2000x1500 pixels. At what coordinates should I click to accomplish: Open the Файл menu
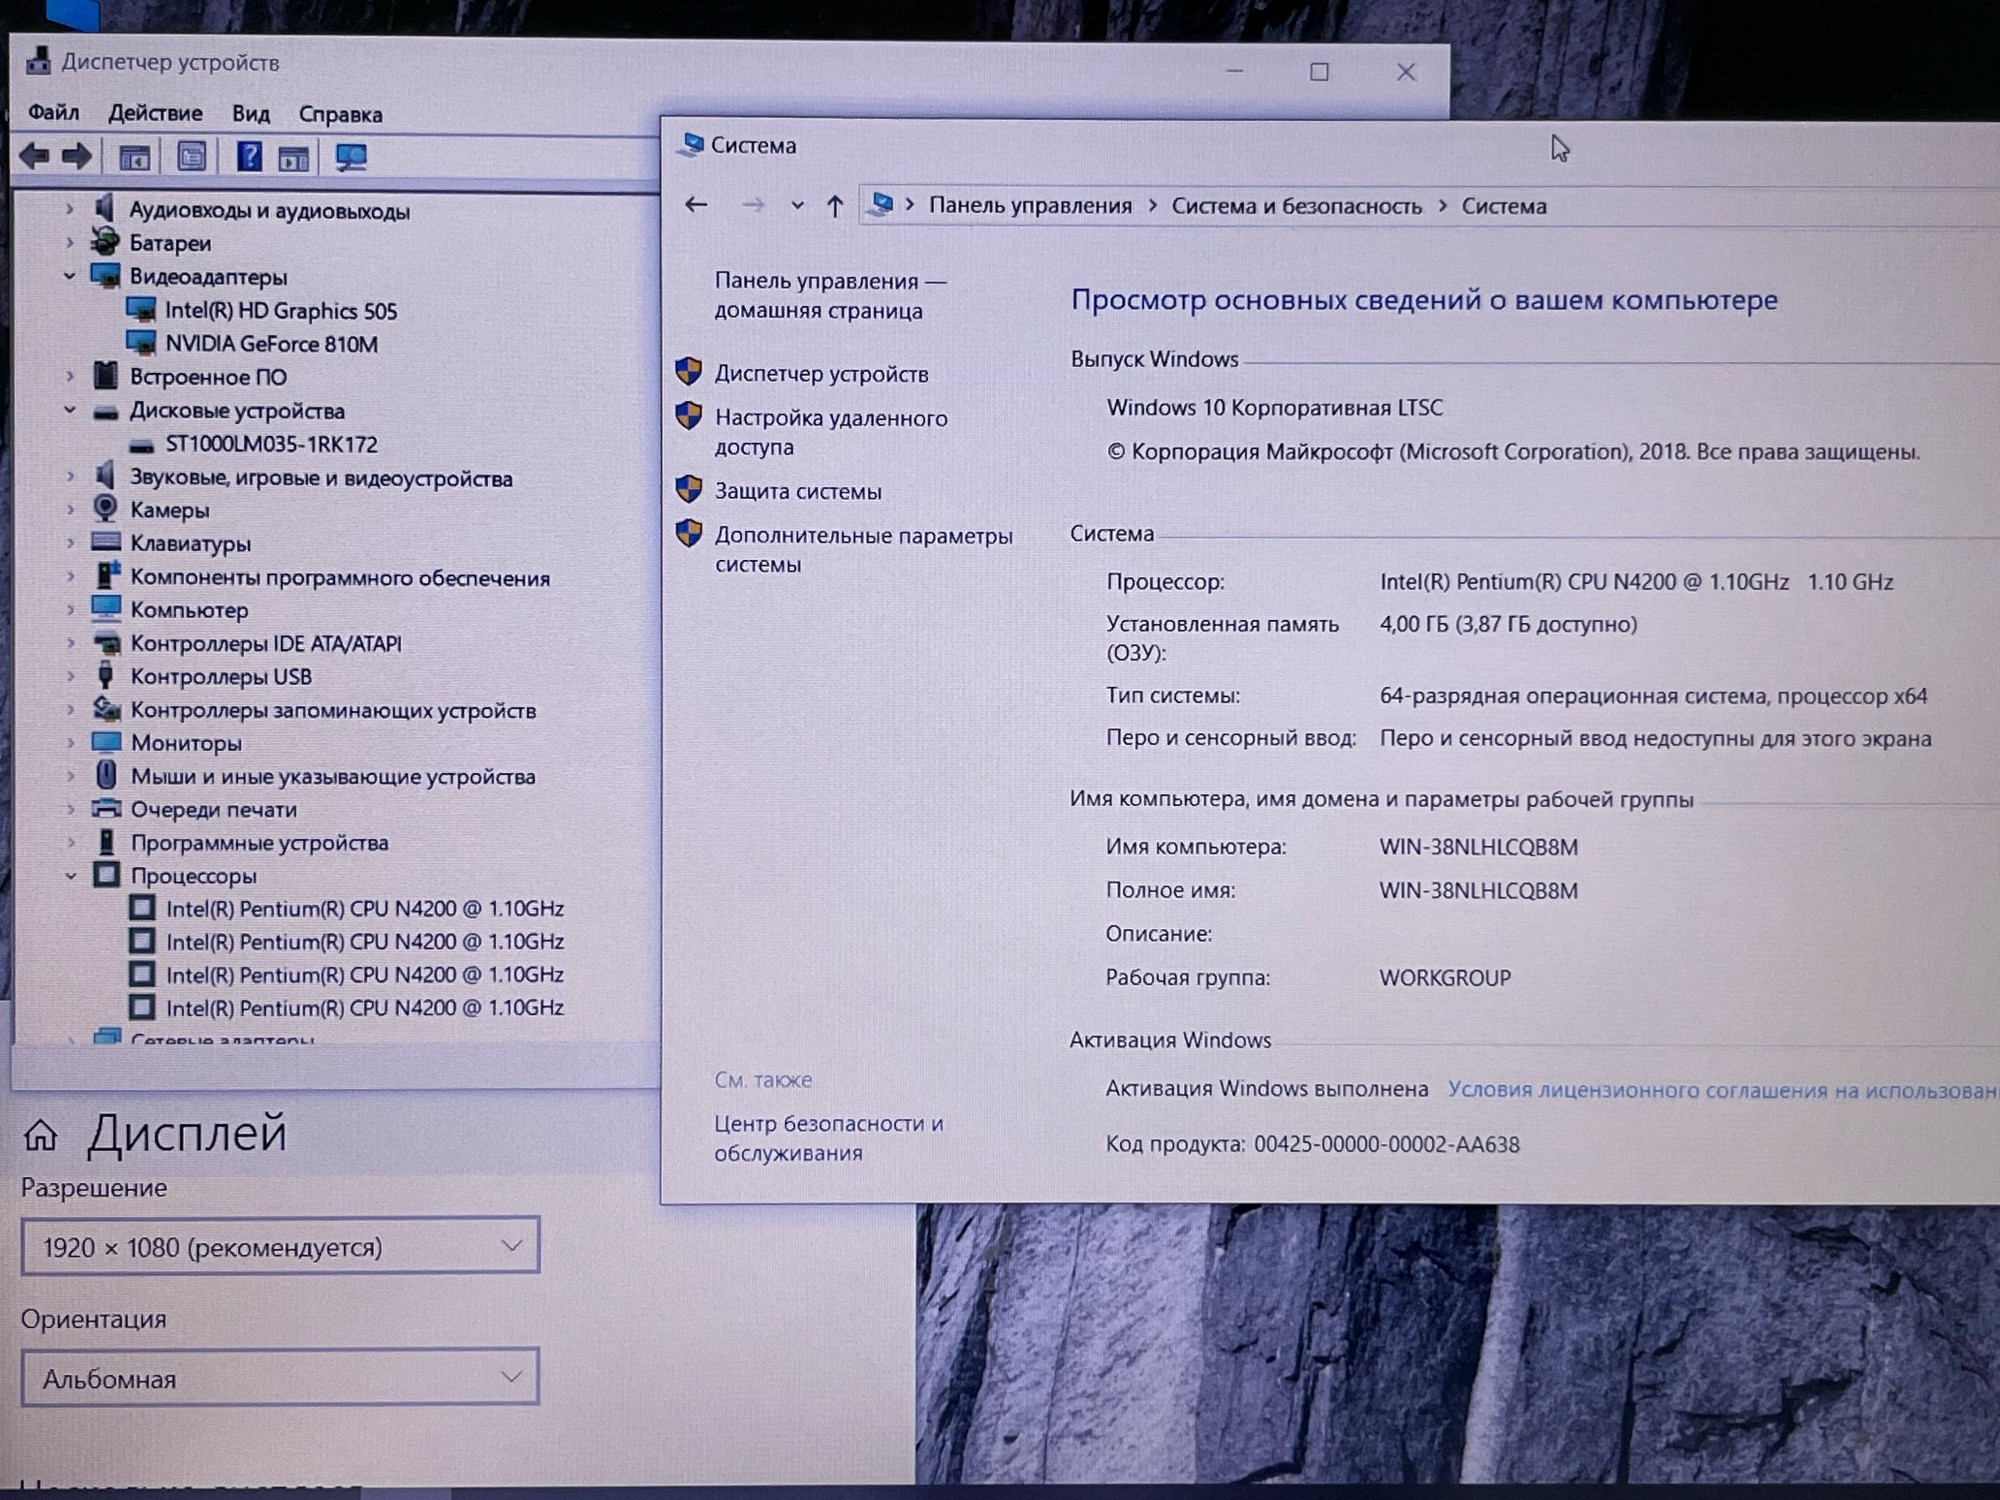(53, 112)
